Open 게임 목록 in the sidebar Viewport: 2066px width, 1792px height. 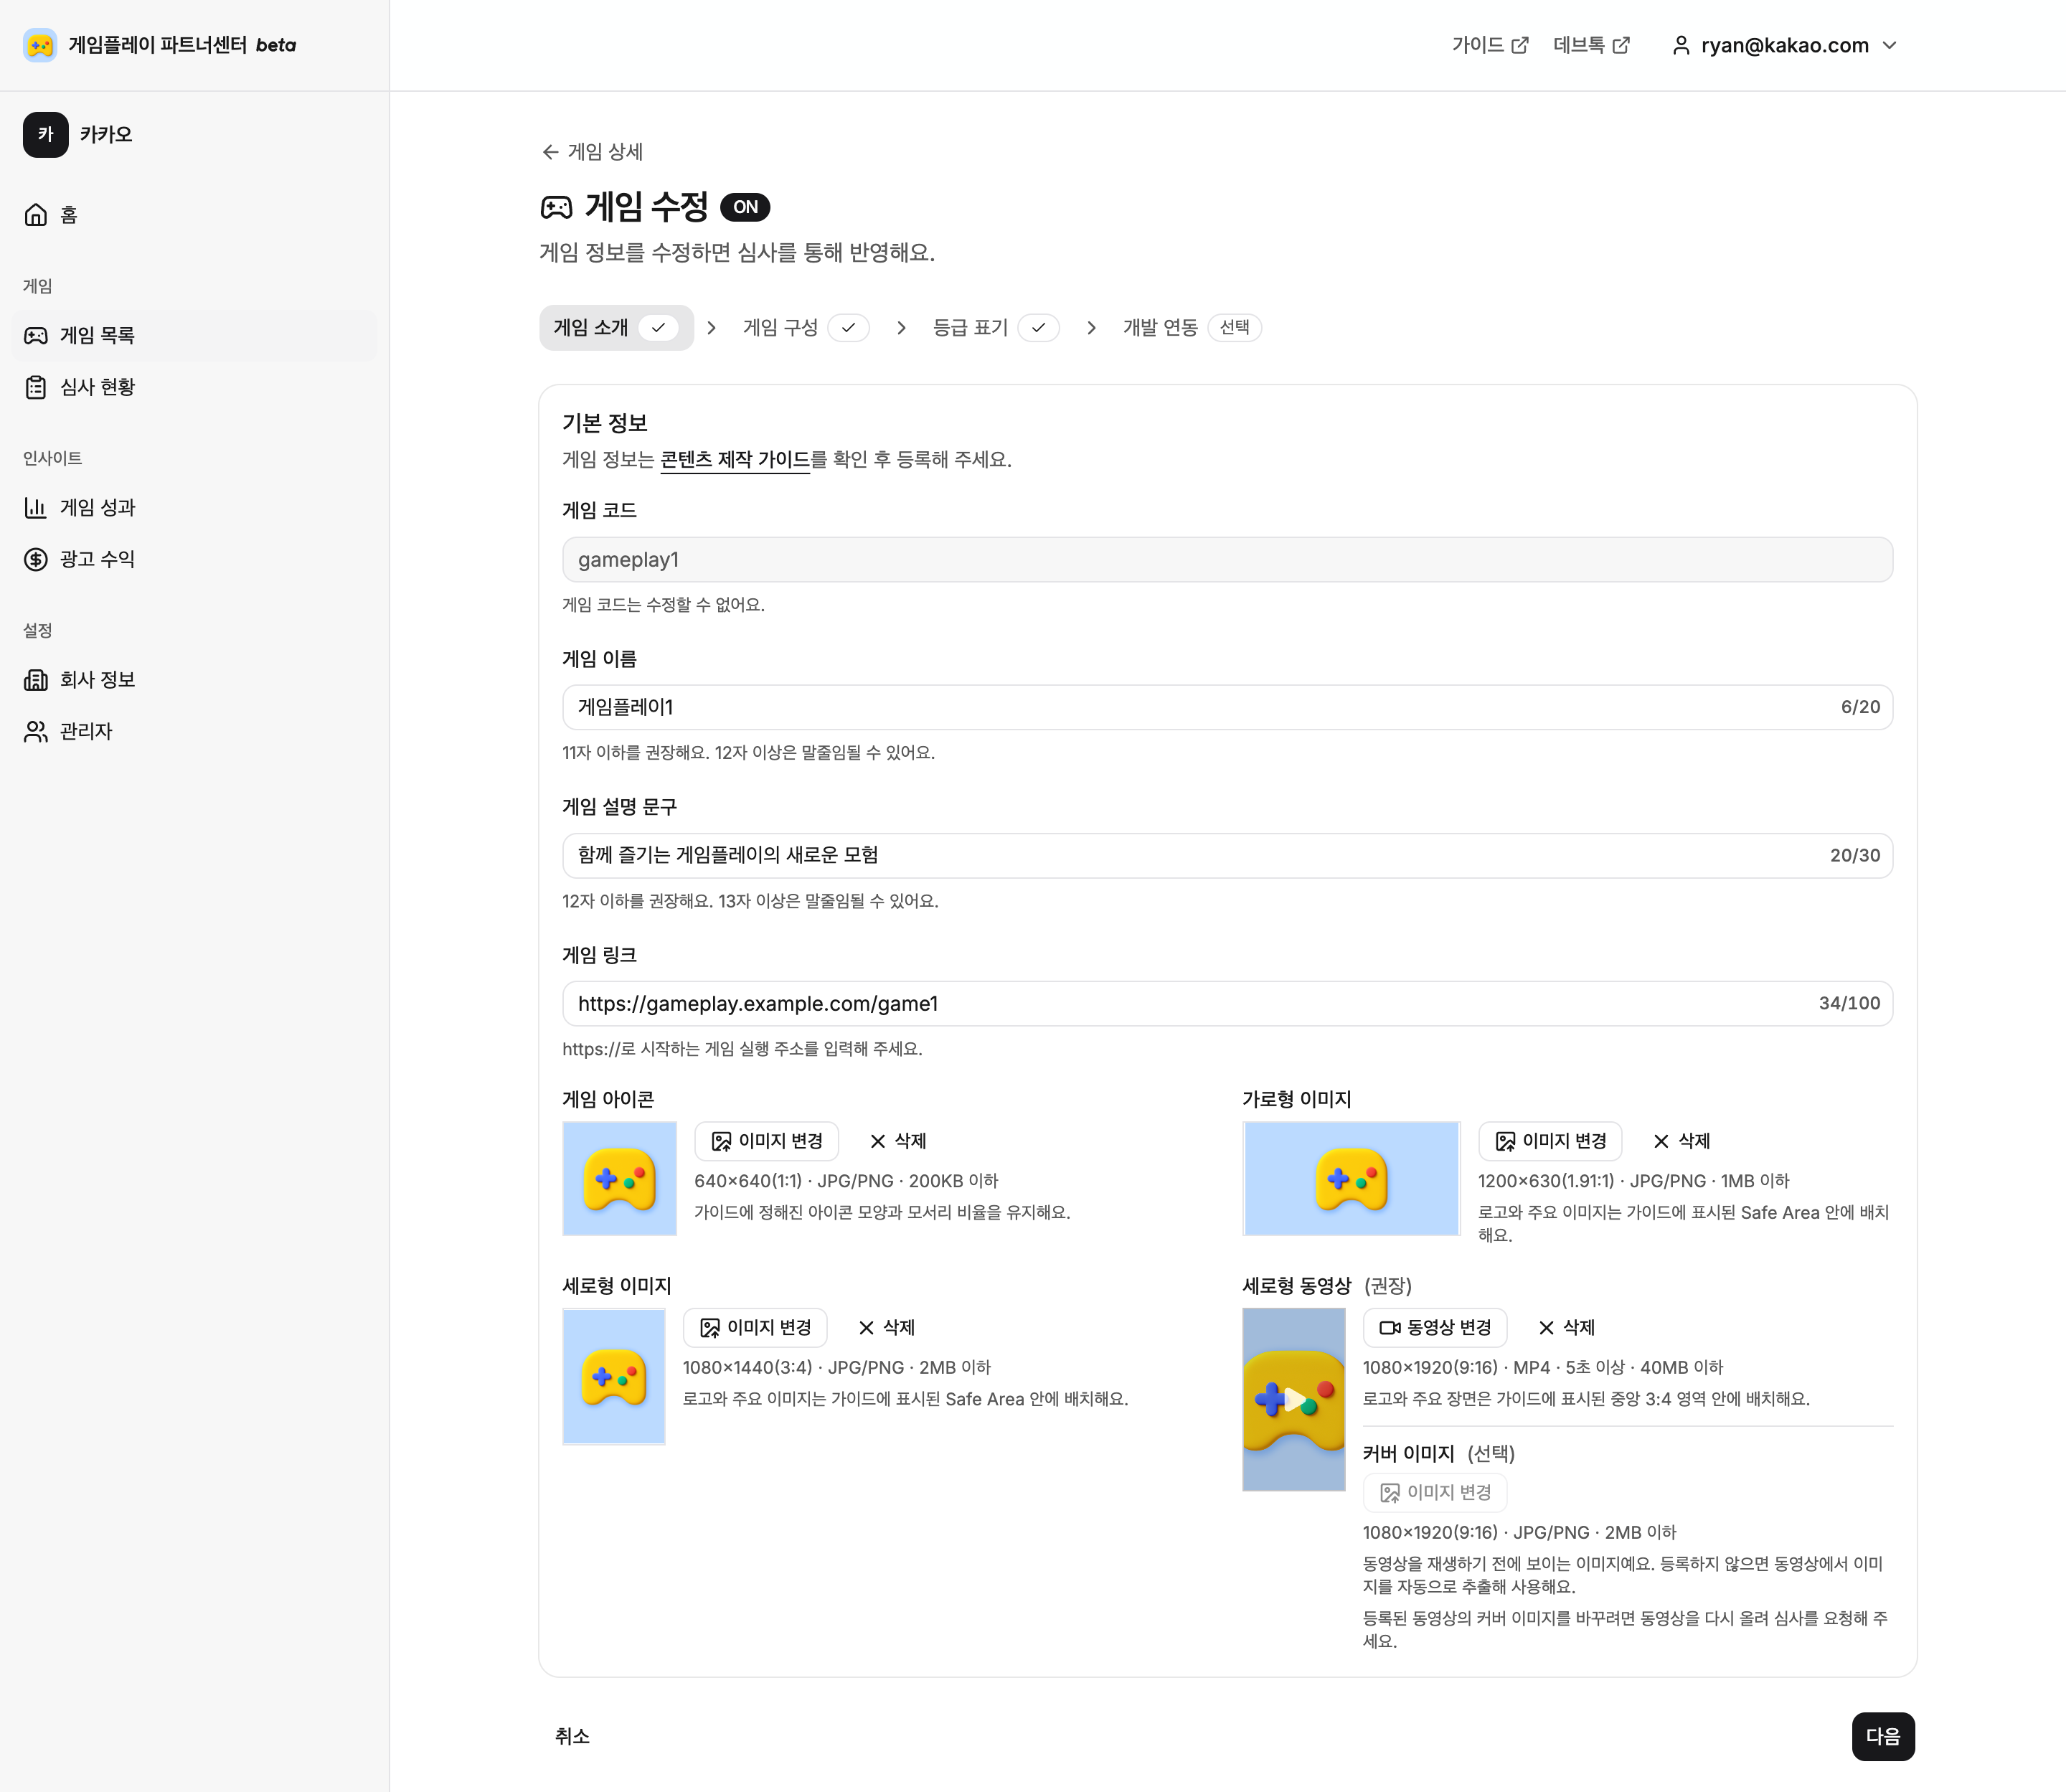[194, 336]
